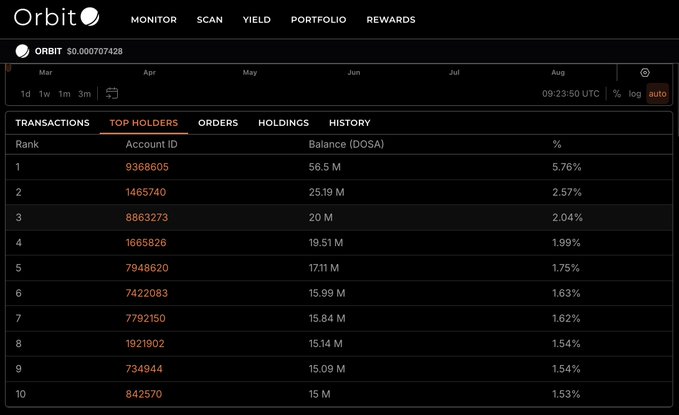Show the HISTORY tab

350,123
